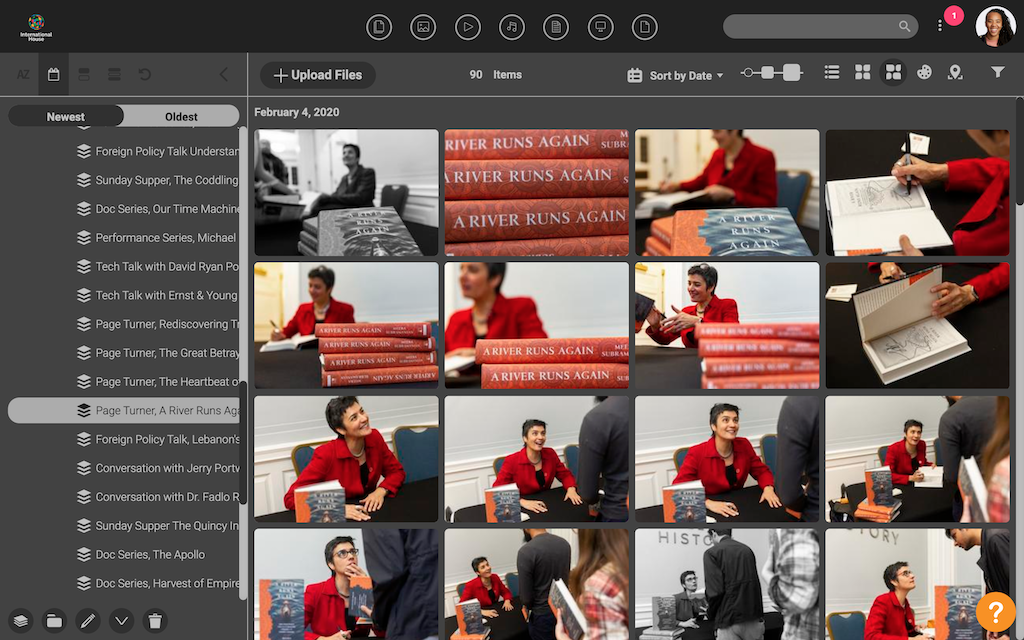Viewport: 1024px width, 640px height.
Task: Filter by images file type icon
Action: [423, 27]
